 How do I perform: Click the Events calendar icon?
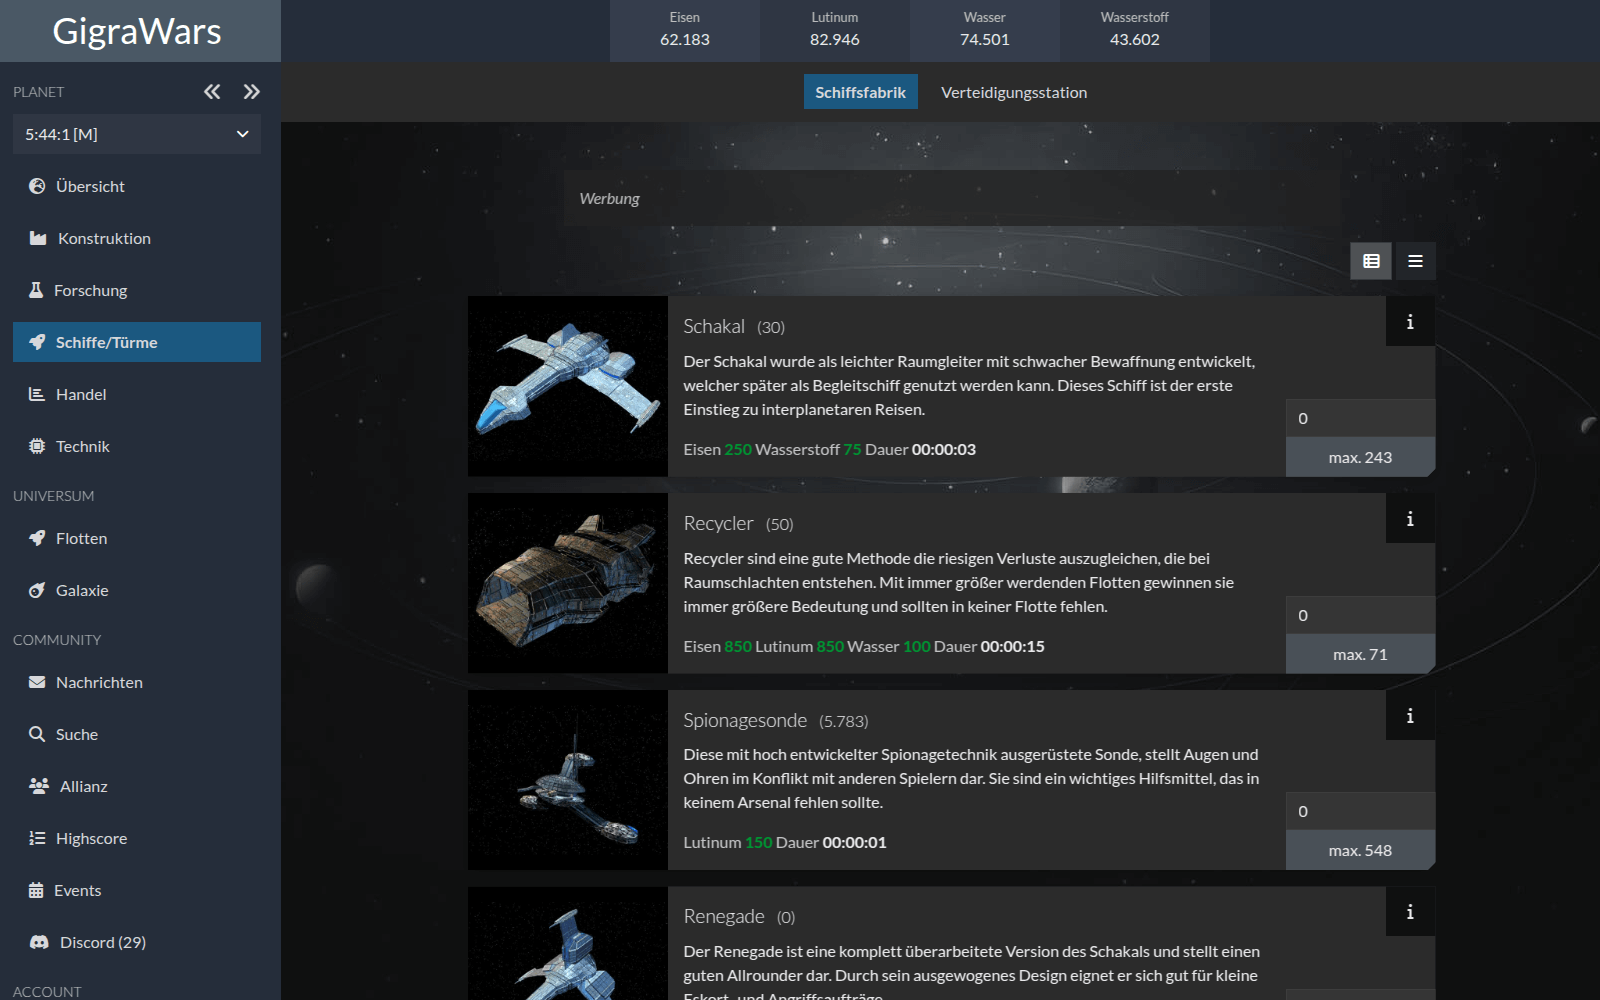[x=36, y=890]
